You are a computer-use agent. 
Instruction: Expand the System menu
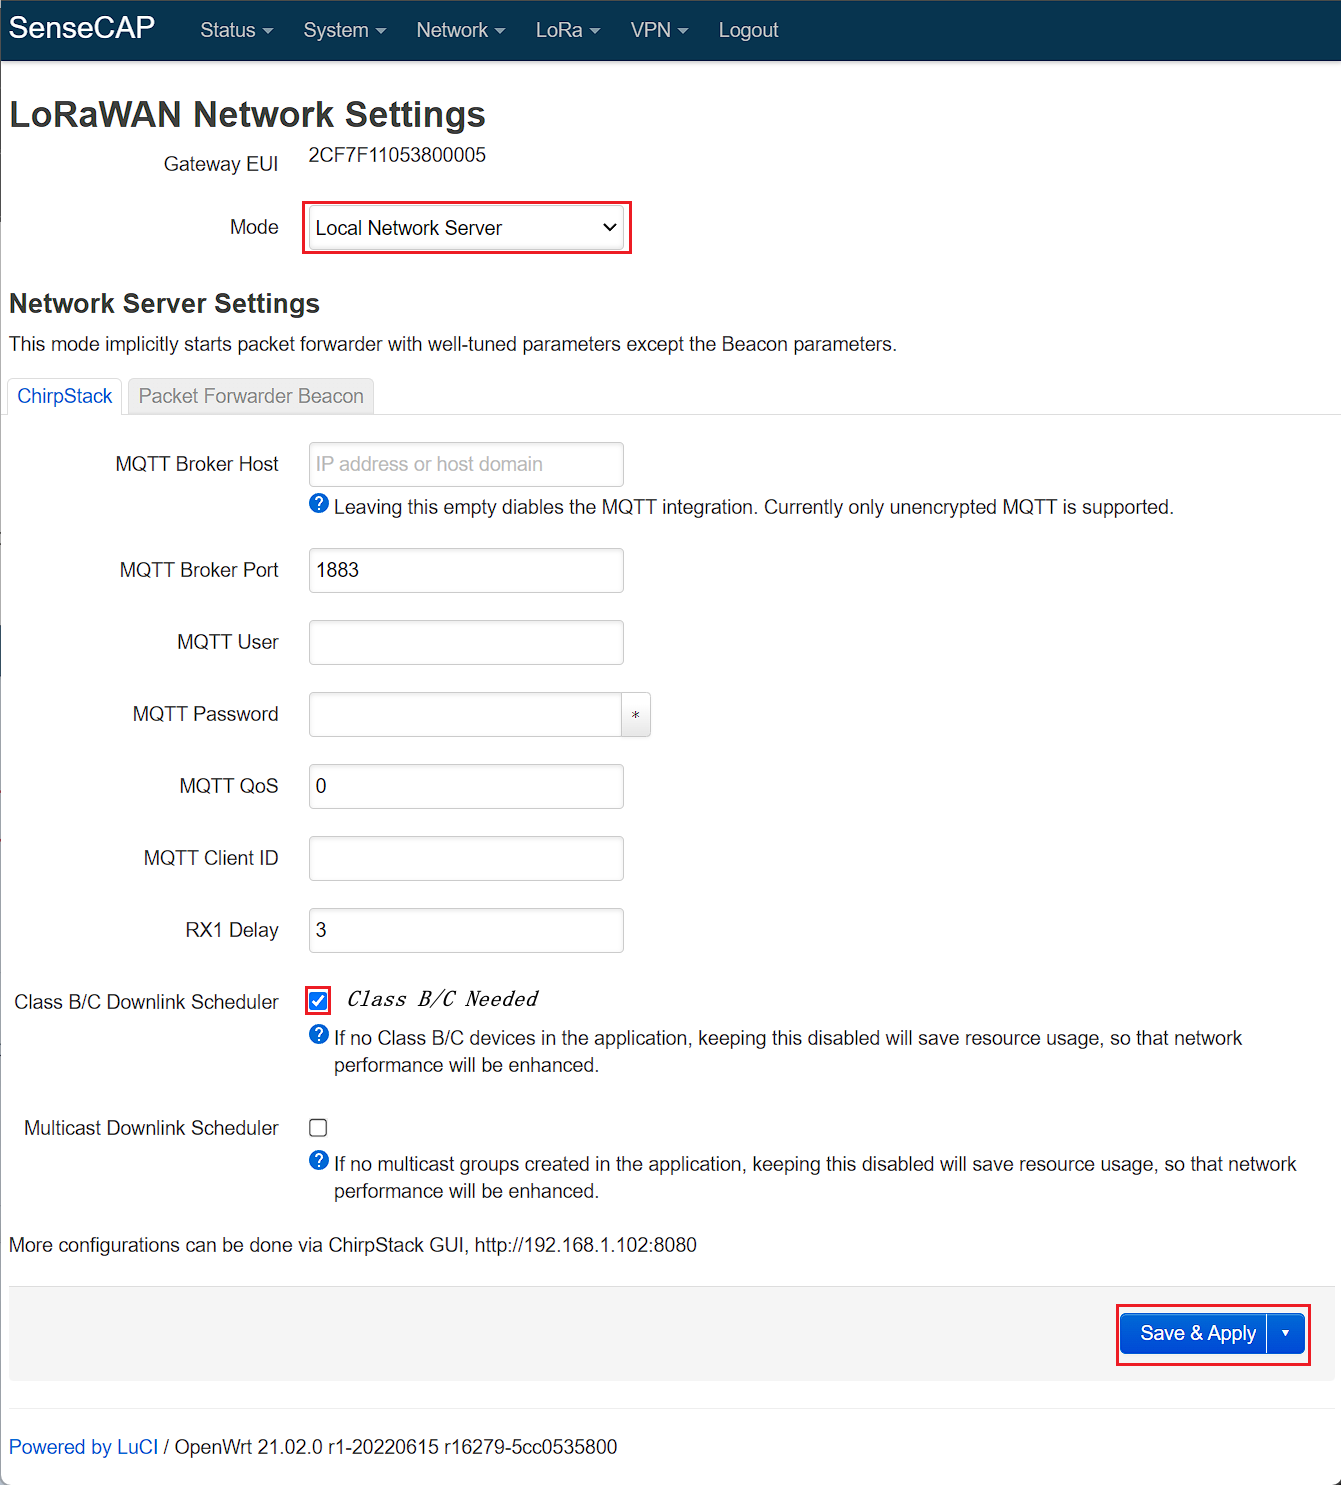[344, 30]
